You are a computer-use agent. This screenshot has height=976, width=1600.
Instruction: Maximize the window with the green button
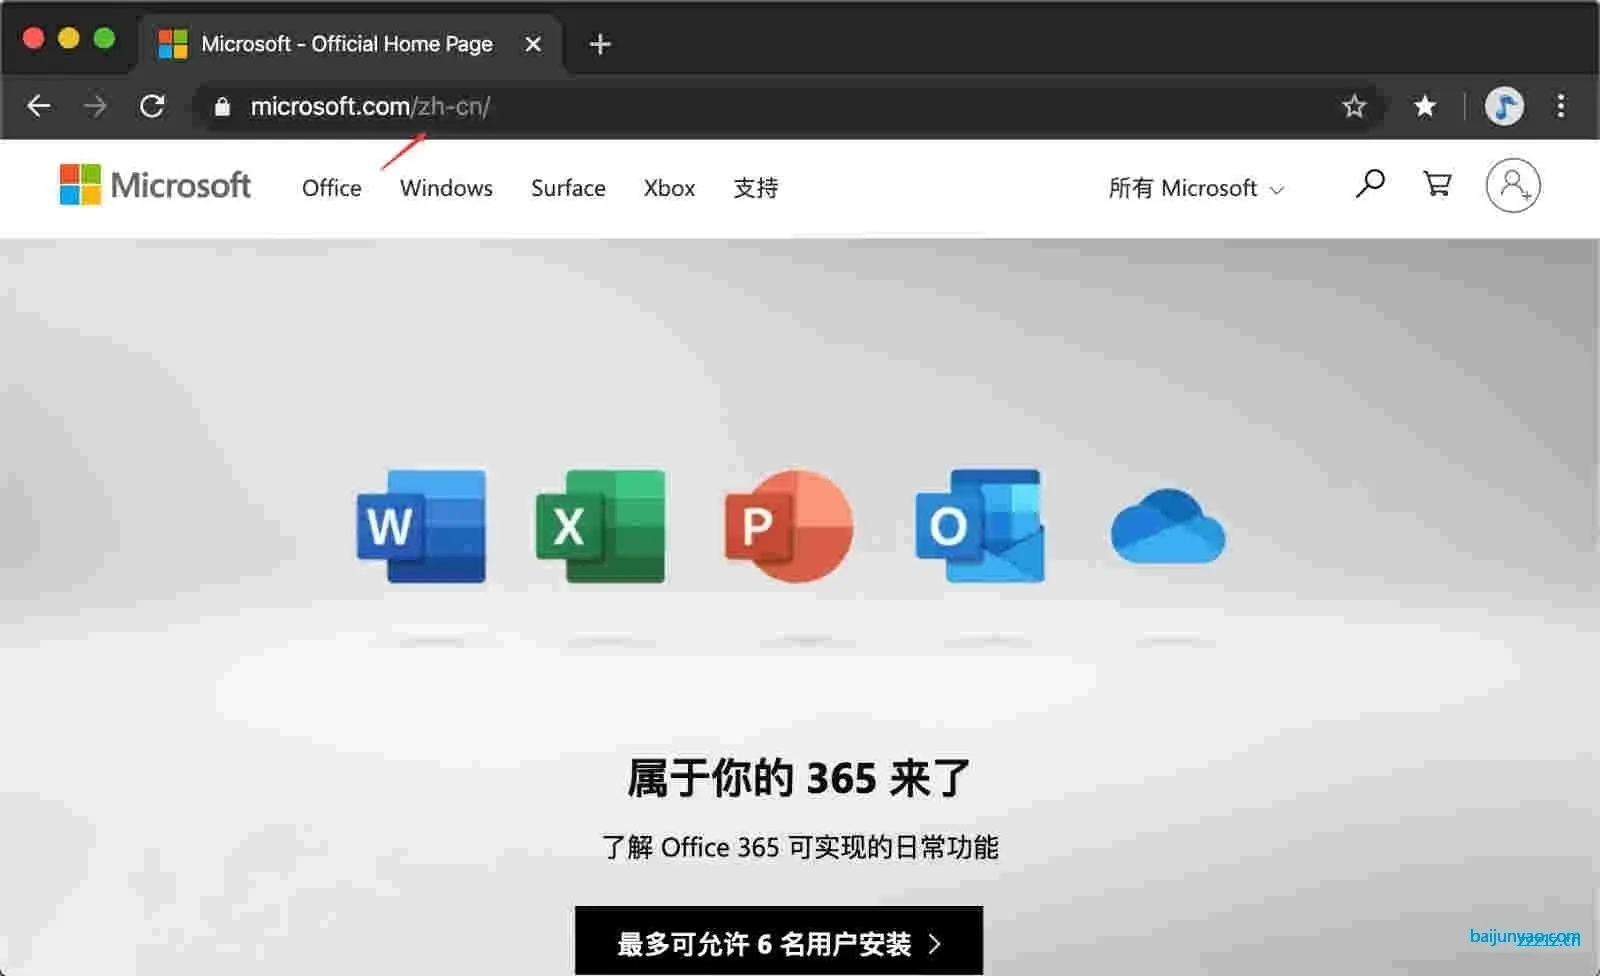click(104, 38)
